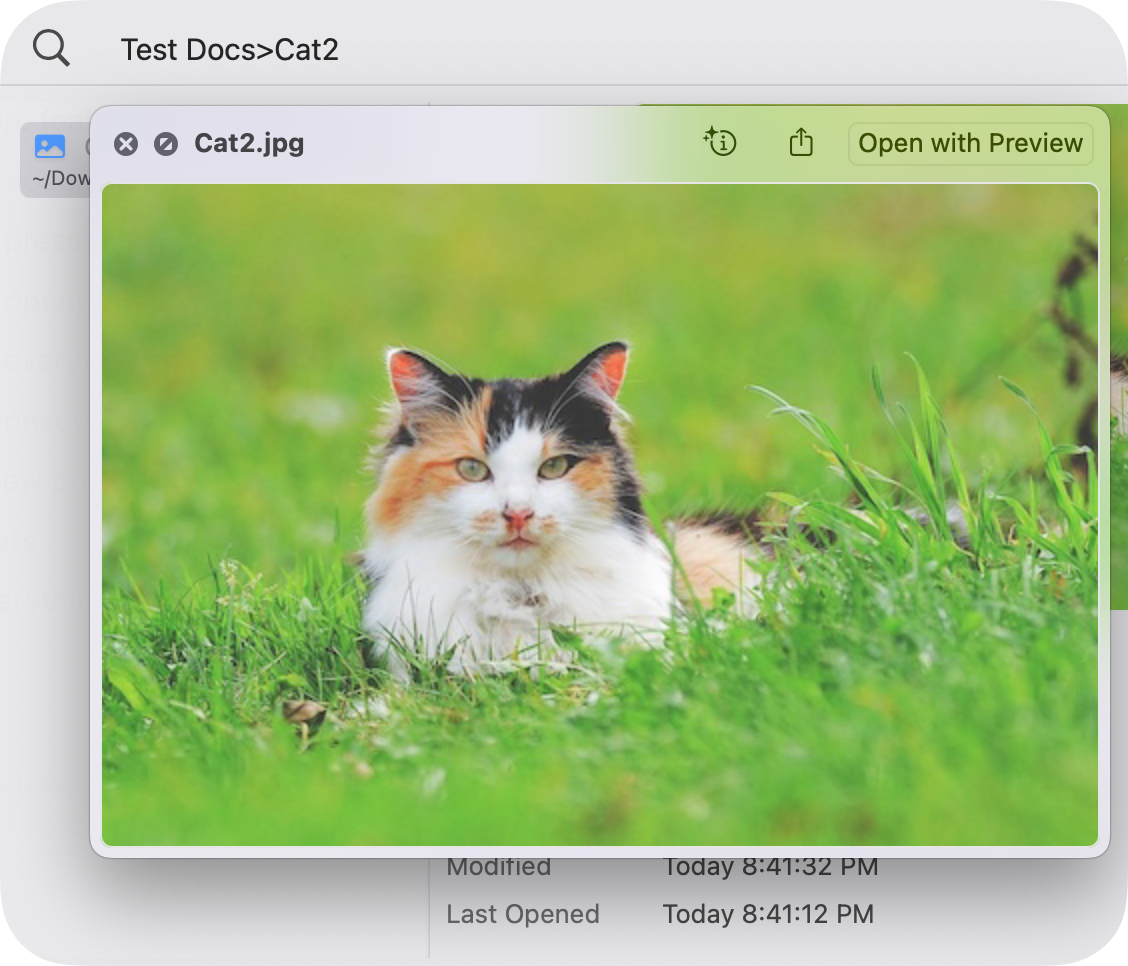Click the Open with Preview button

coord(970,144)
